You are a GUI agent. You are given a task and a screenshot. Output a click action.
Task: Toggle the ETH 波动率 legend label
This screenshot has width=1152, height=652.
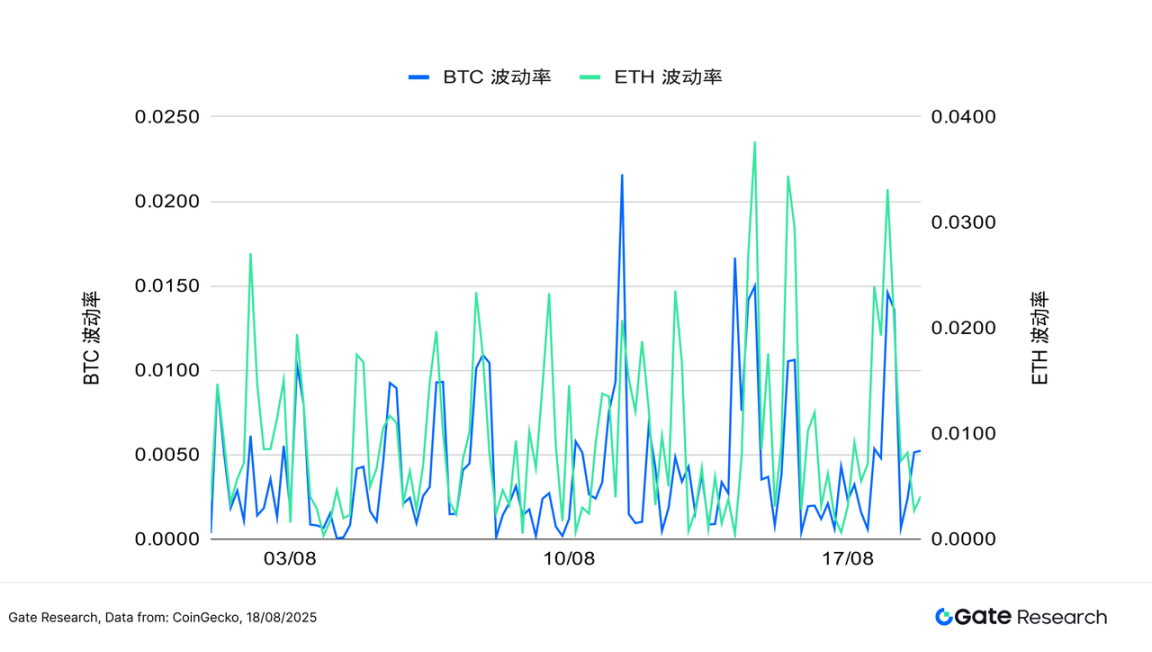click(667, 77)
